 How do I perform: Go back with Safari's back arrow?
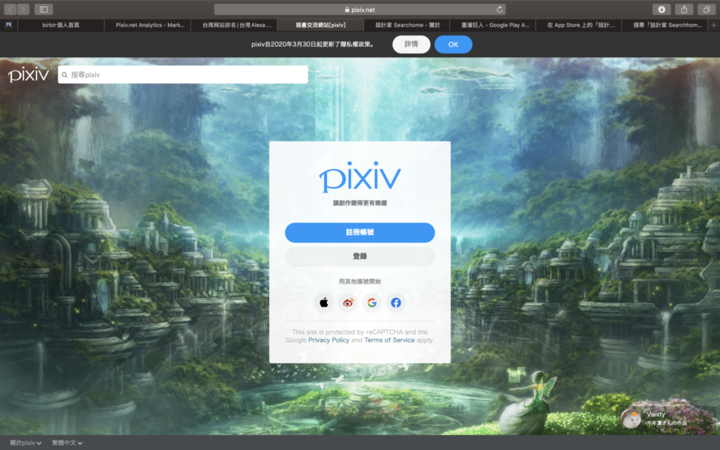pos(11,9)
